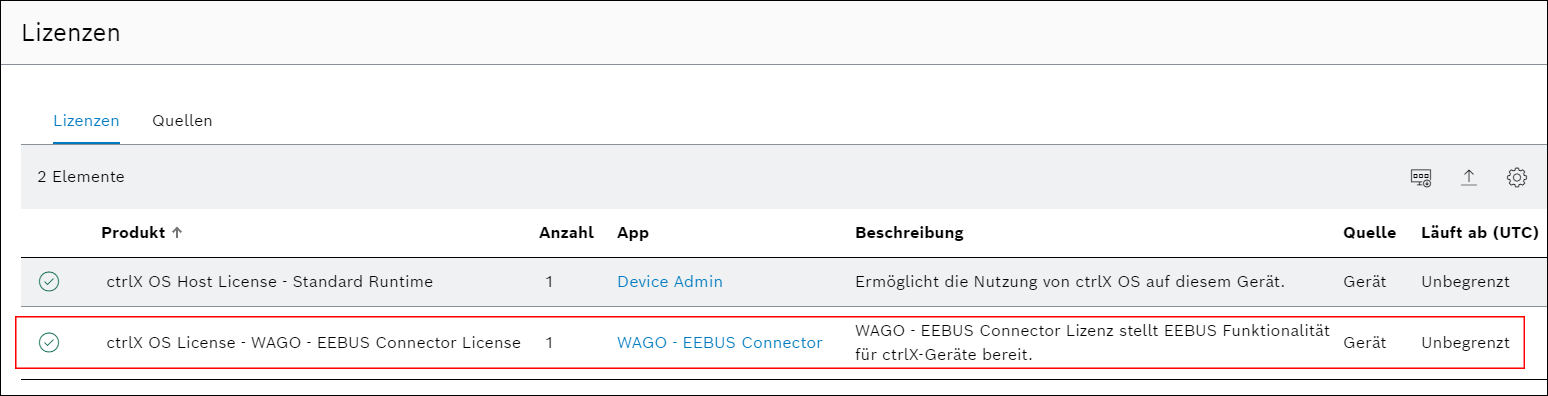Select the WAGO EEBUS Connector License product name
Screen dimensions: 1548x396
pos(313,343)
